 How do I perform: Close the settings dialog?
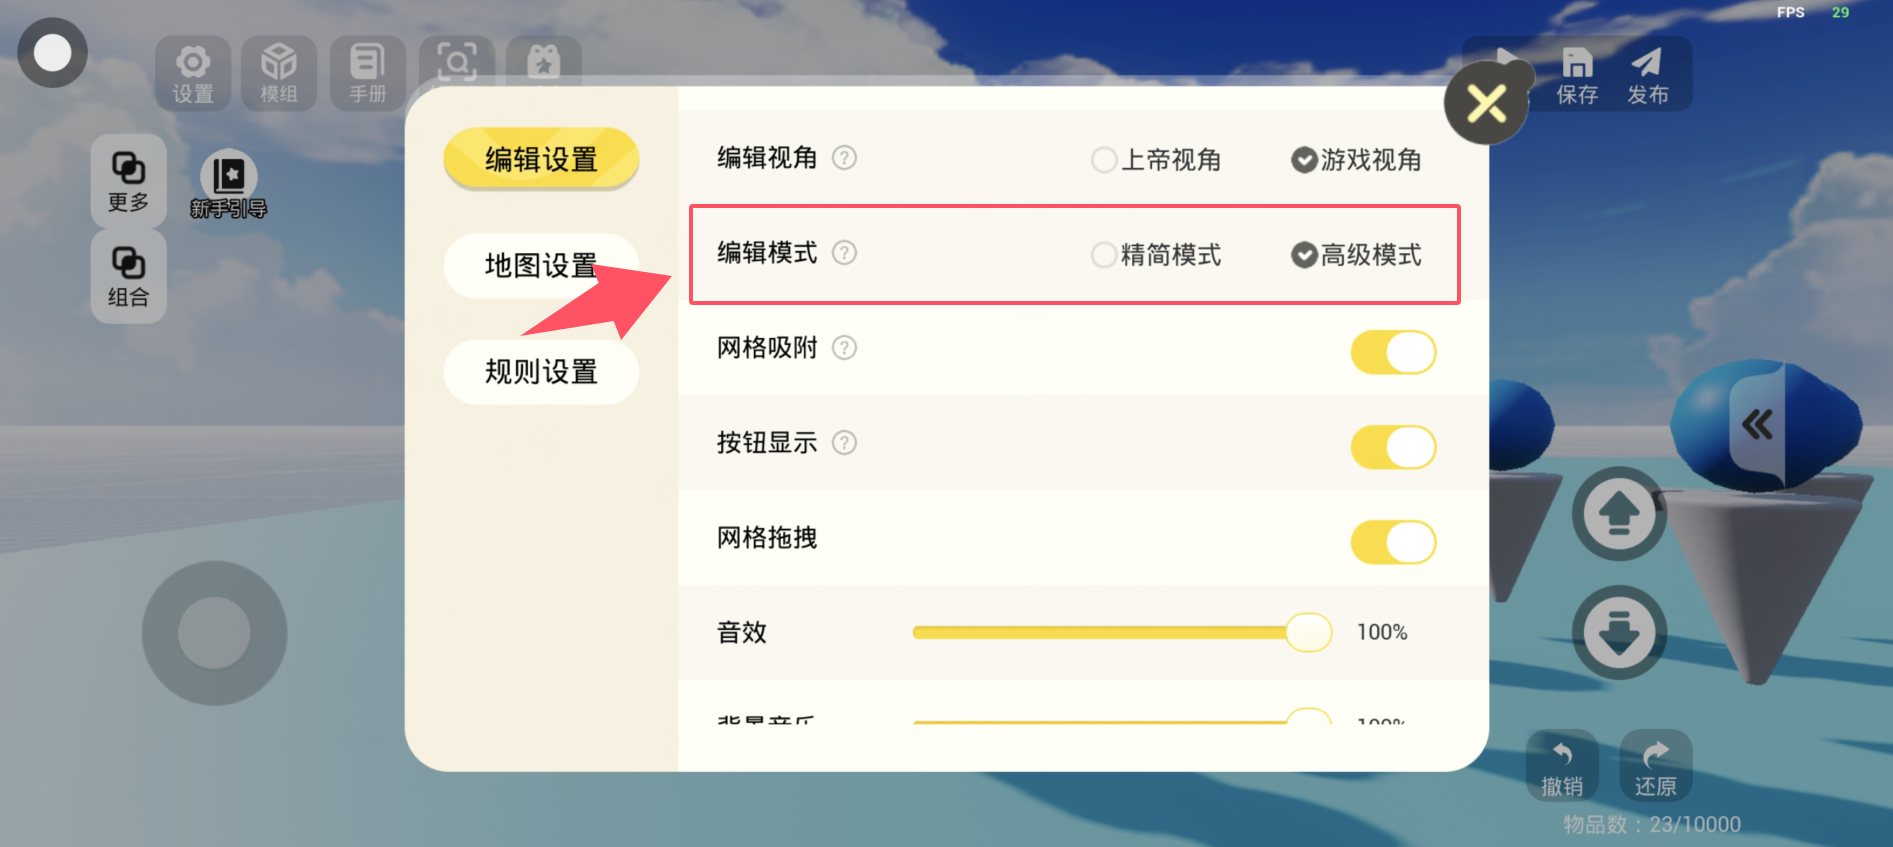pos(1486,103)
